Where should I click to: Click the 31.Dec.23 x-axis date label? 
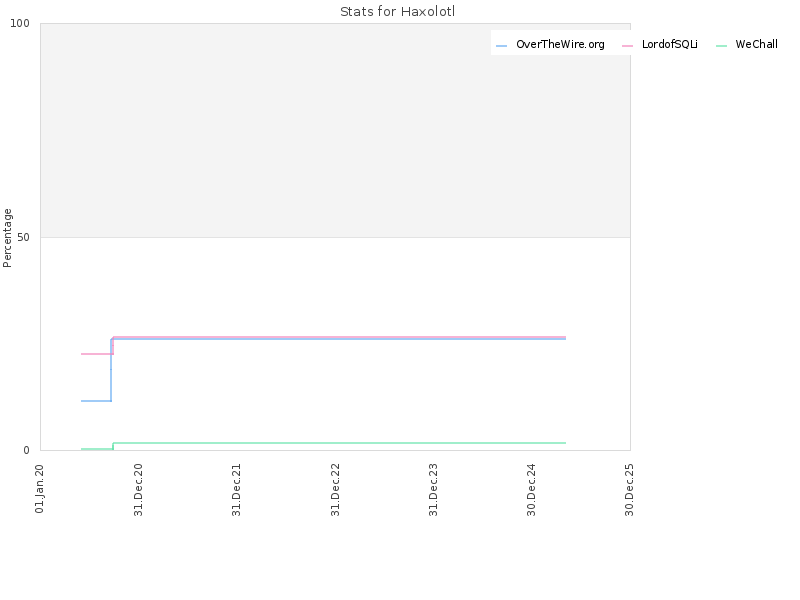433,490
